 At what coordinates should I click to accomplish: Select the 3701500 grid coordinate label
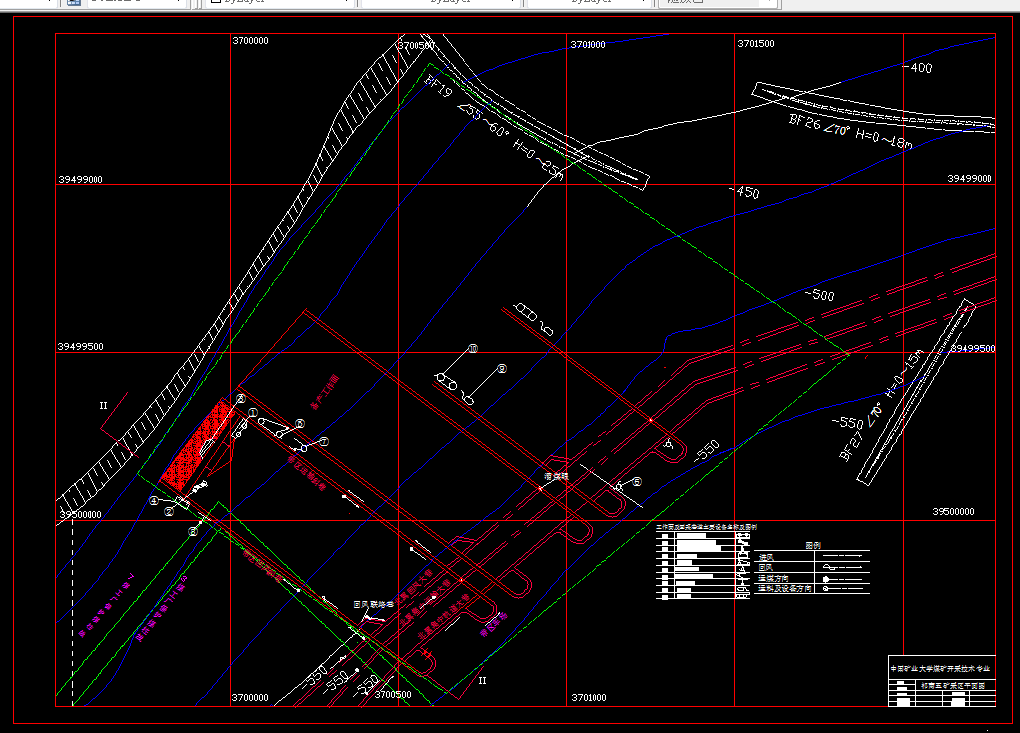[x=756, y=44]
